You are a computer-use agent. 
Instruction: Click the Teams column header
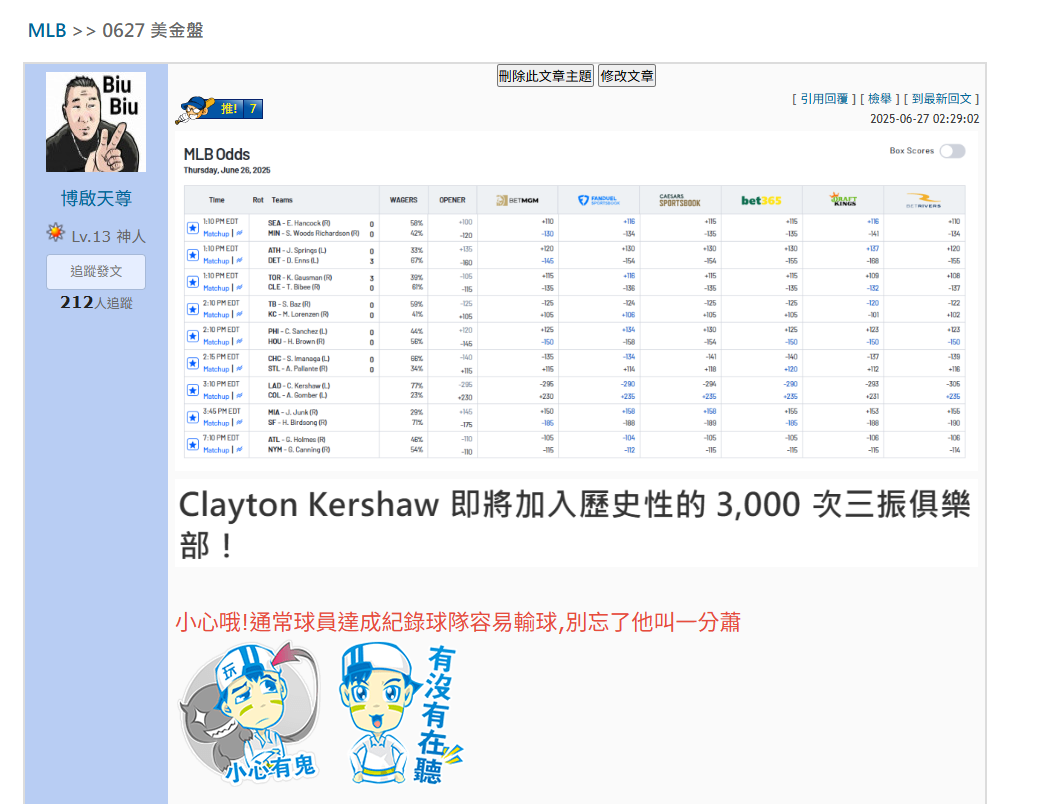[x=282, y=200]
